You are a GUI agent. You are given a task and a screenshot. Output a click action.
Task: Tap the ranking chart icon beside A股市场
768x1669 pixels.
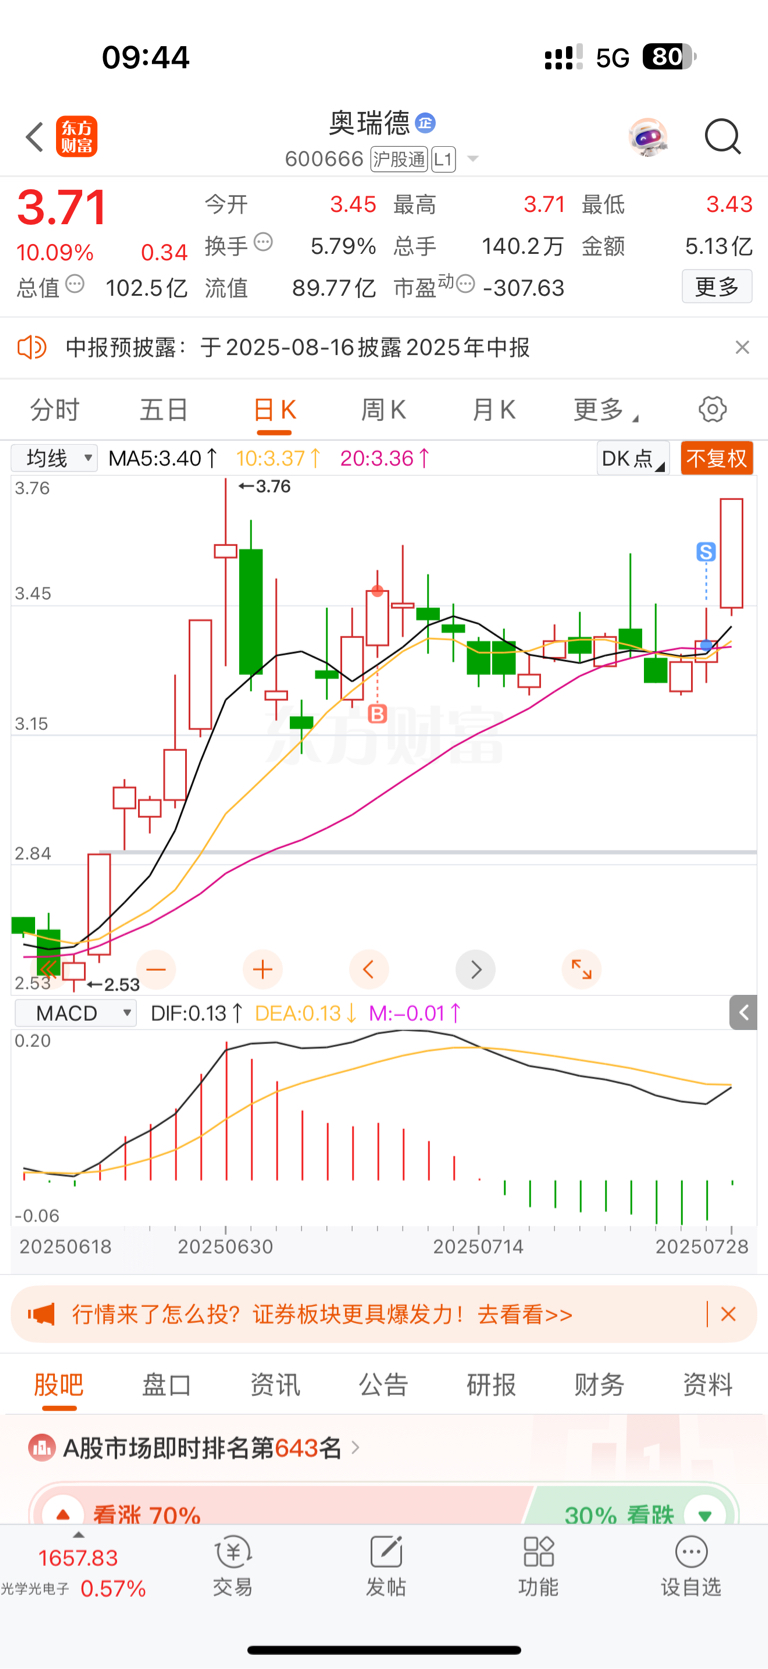pos(42,1447)
